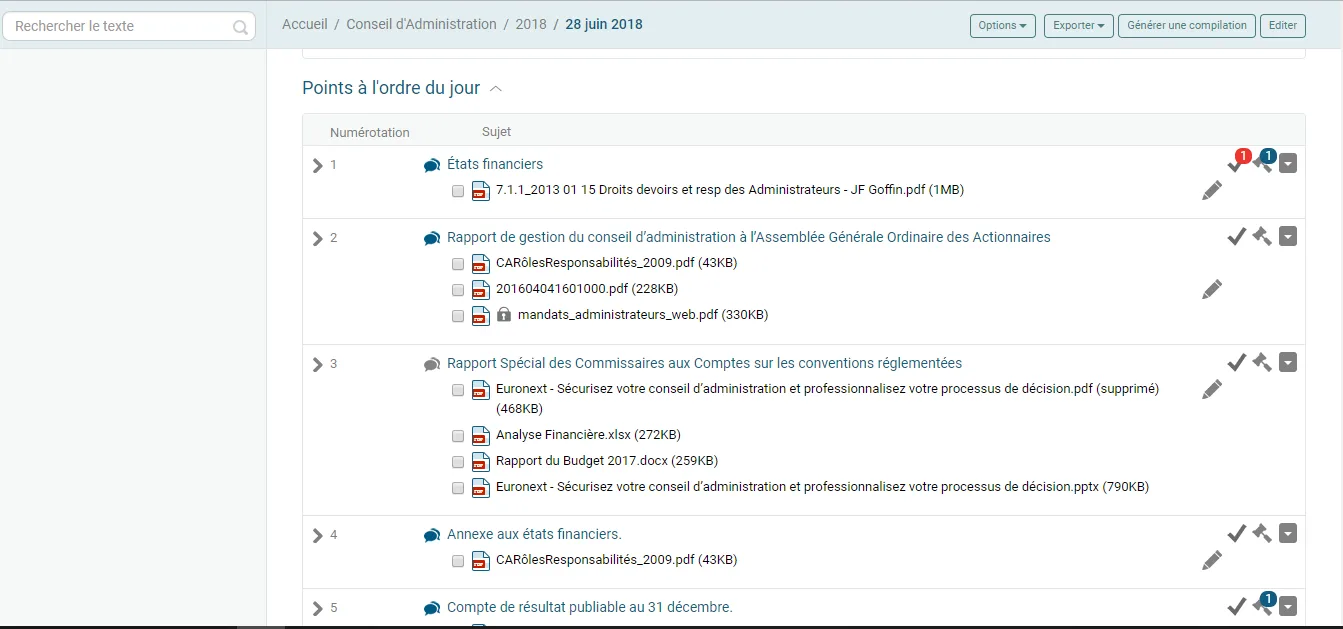Open actions dropdown arrow for Rapport de gestion
1343x629 pixels.
tap(1288, 236)
